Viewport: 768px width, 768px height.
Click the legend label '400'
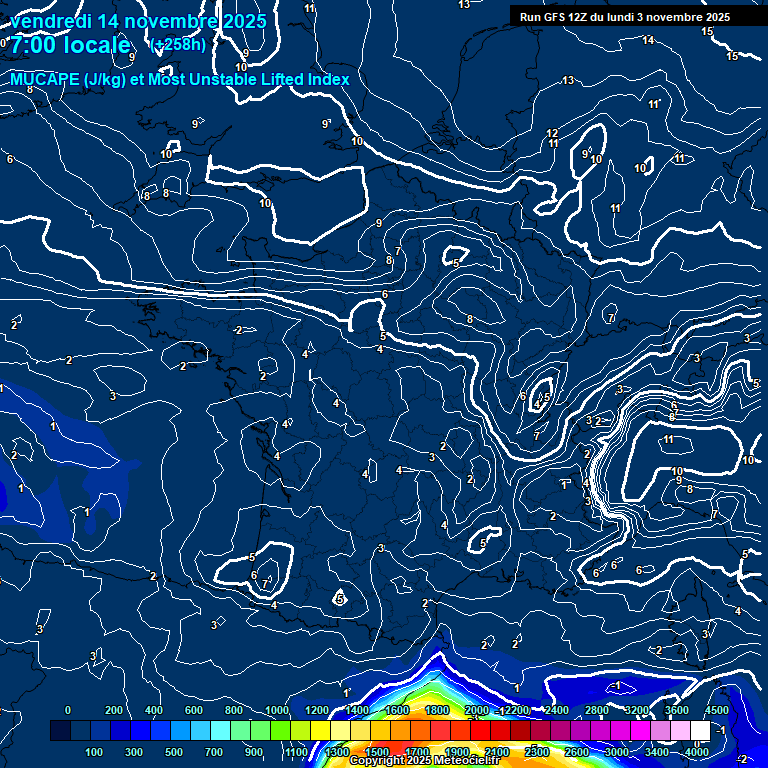(x=154, y=710)
